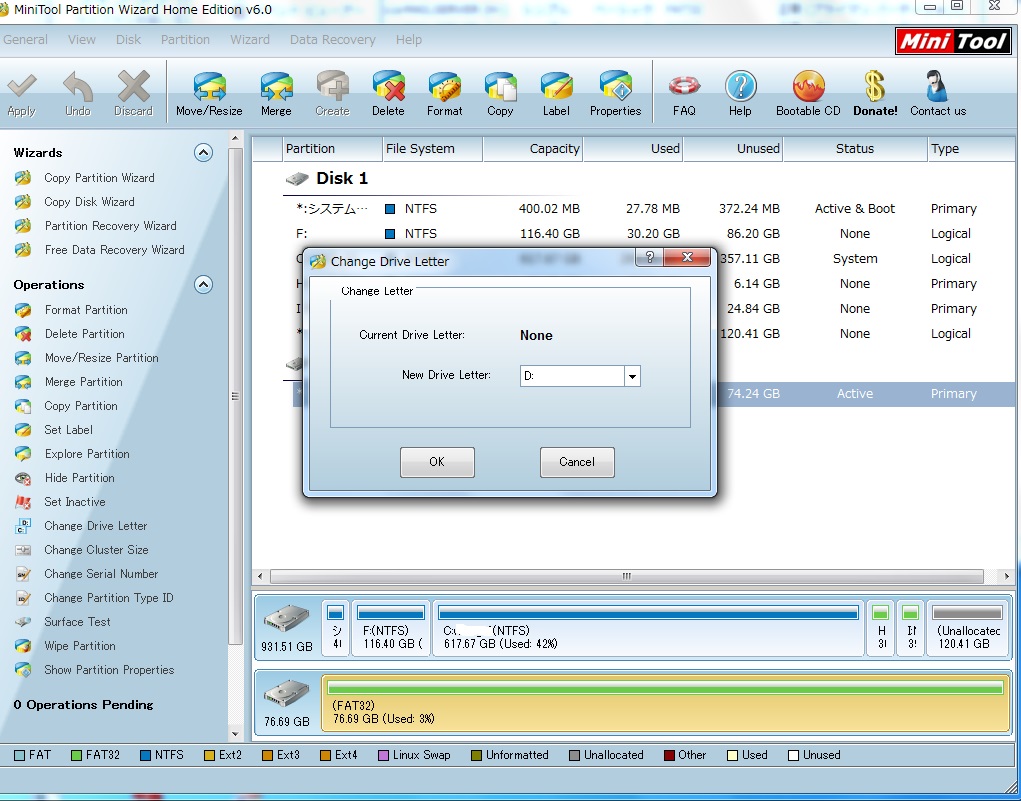The image size is (1021, 801).
Task: Click the Move/Resize Partition sidebar icon
Action: click(23, 358)
